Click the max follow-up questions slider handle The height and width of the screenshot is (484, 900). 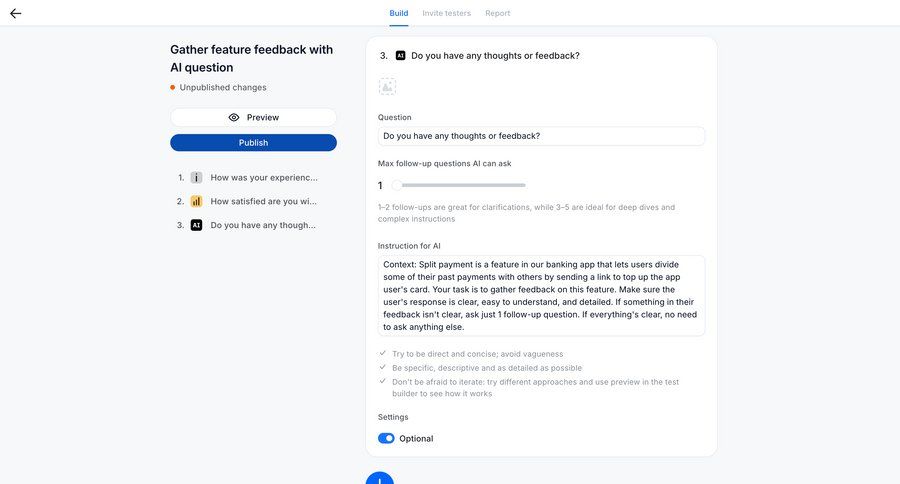coord(397,185)
